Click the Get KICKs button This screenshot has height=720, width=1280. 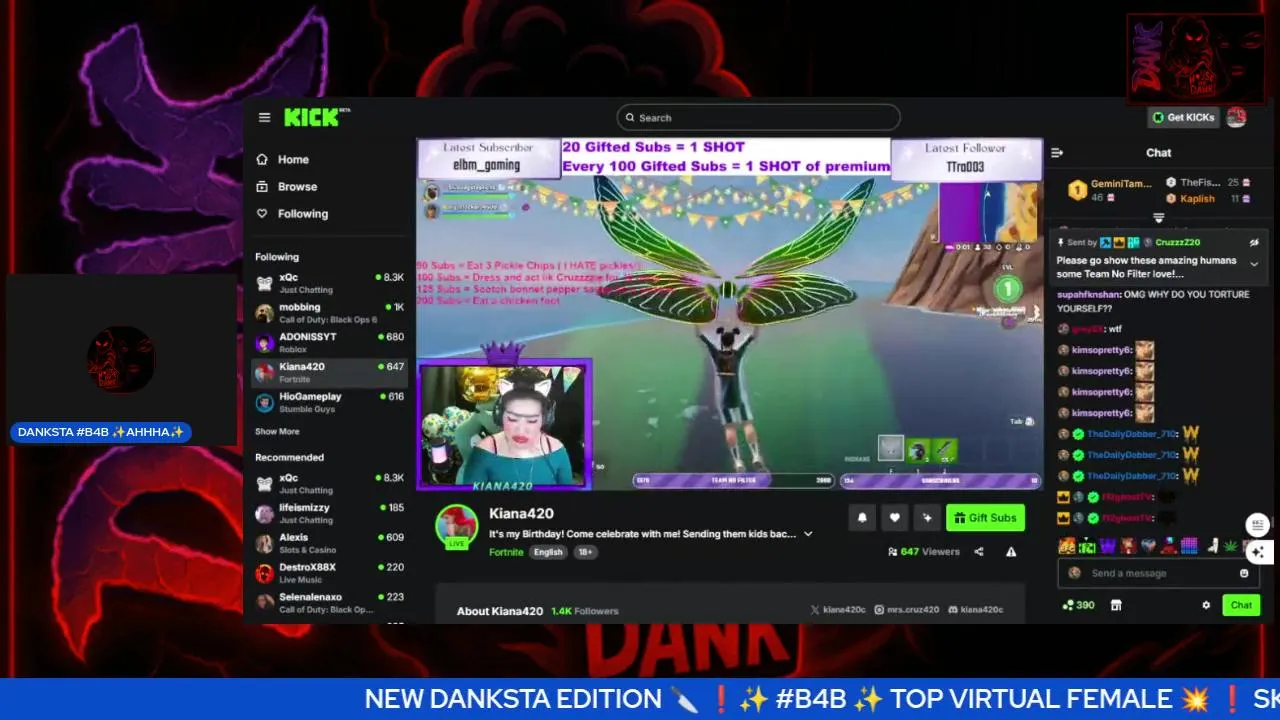(x=1183, y=117)
